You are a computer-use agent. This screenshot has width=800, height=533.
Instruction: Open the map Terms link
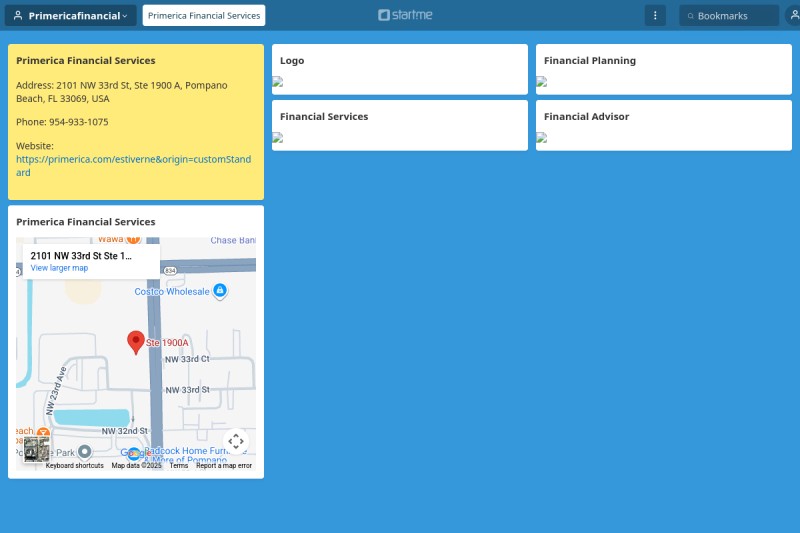point(179,466)
